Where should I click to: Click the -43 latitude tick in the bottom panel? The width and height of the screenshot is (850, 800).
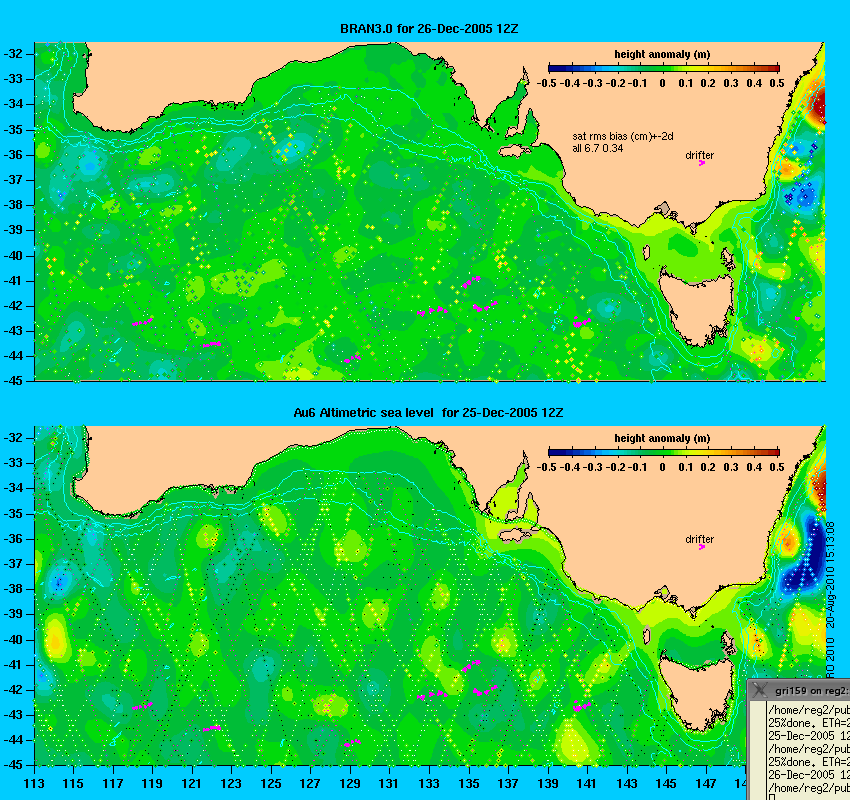pyautogui.click(x=14, y=715)
